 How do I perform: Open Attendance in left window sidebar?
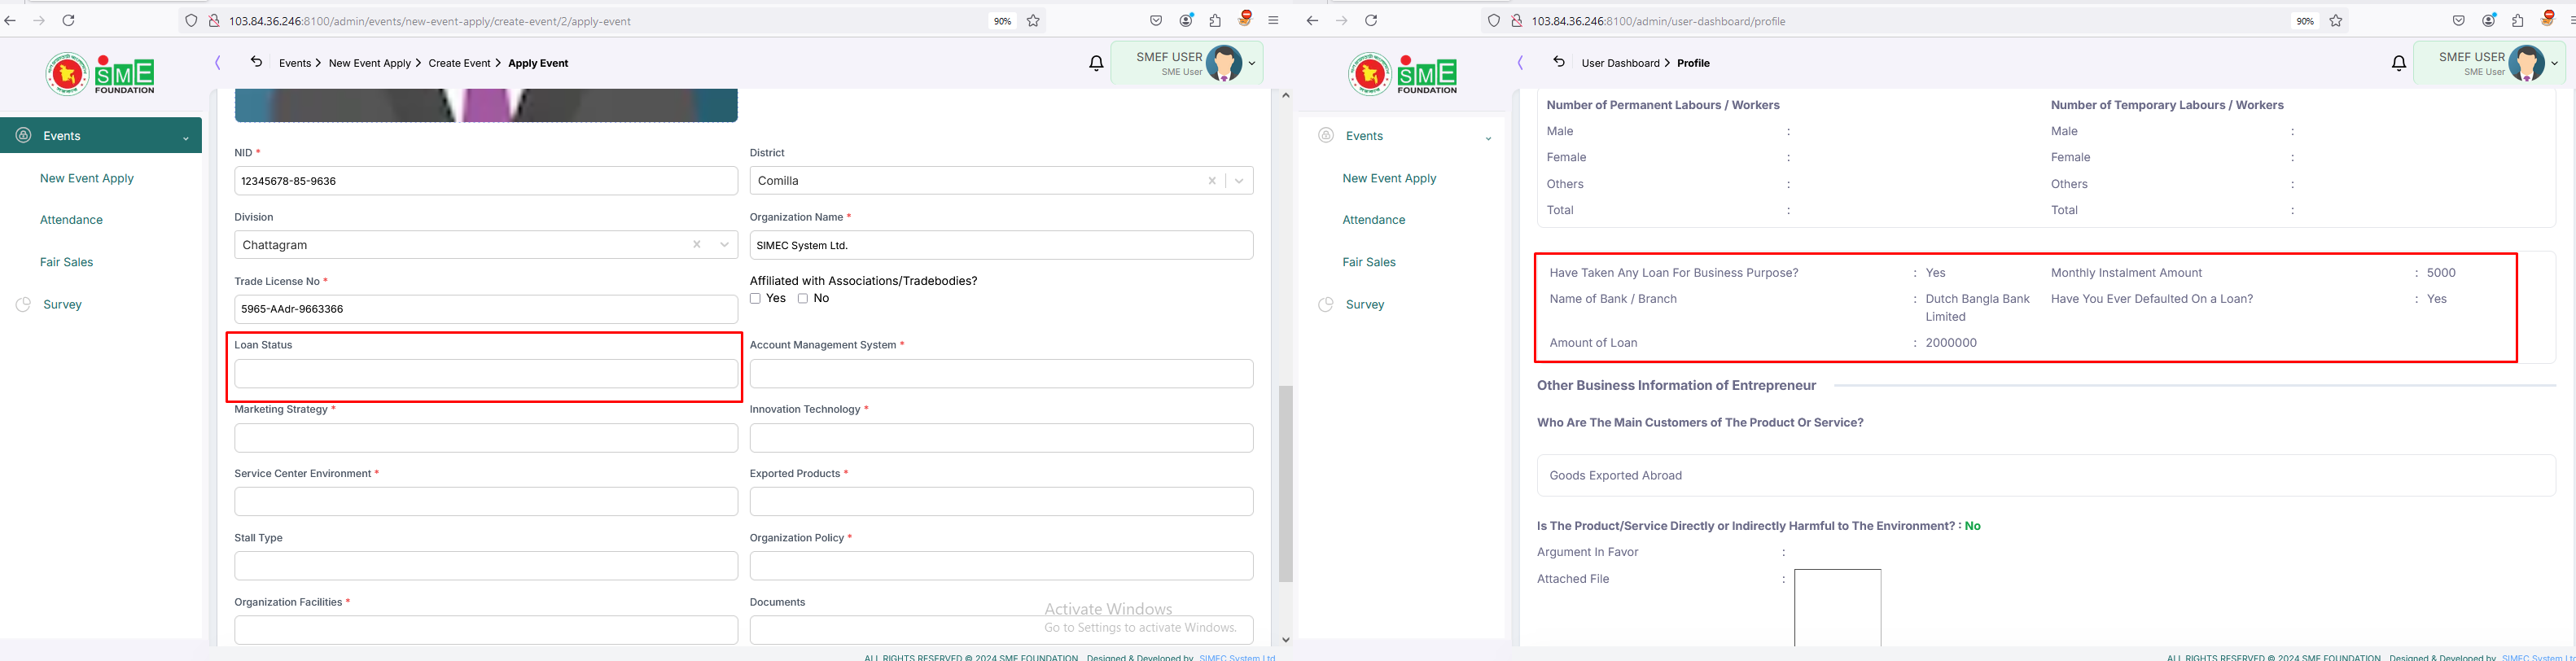pos(71,220)
